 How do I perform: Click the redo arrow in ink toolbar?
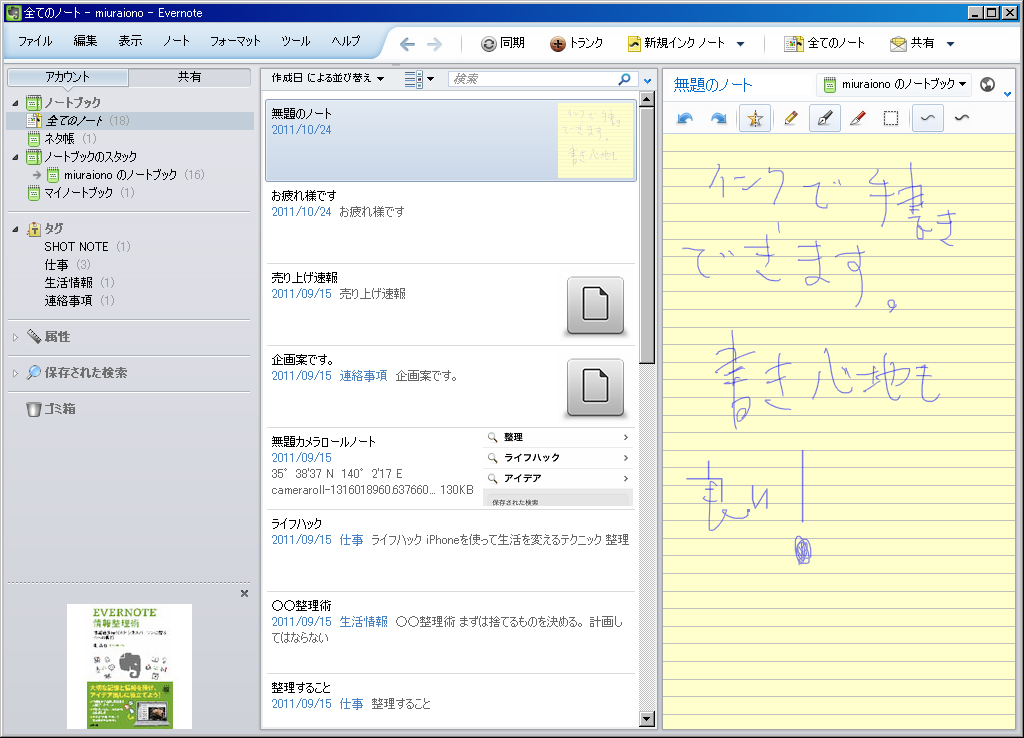(719, 118)
